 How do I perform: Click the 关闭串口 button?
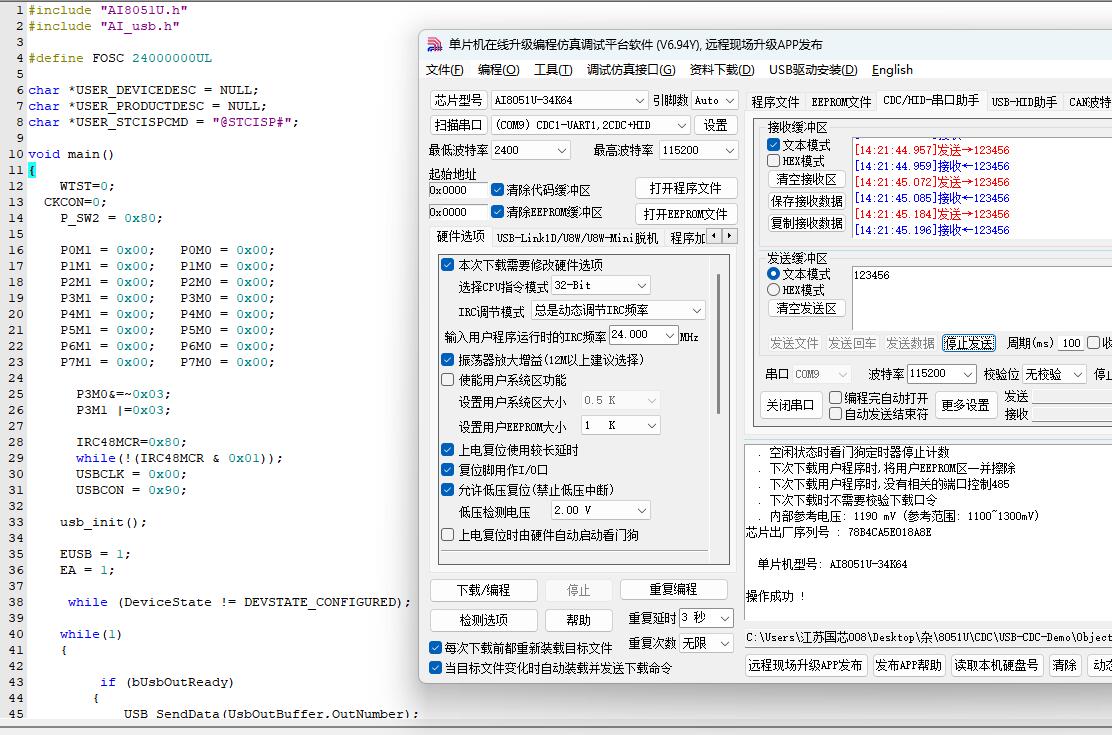pos(790,405)
